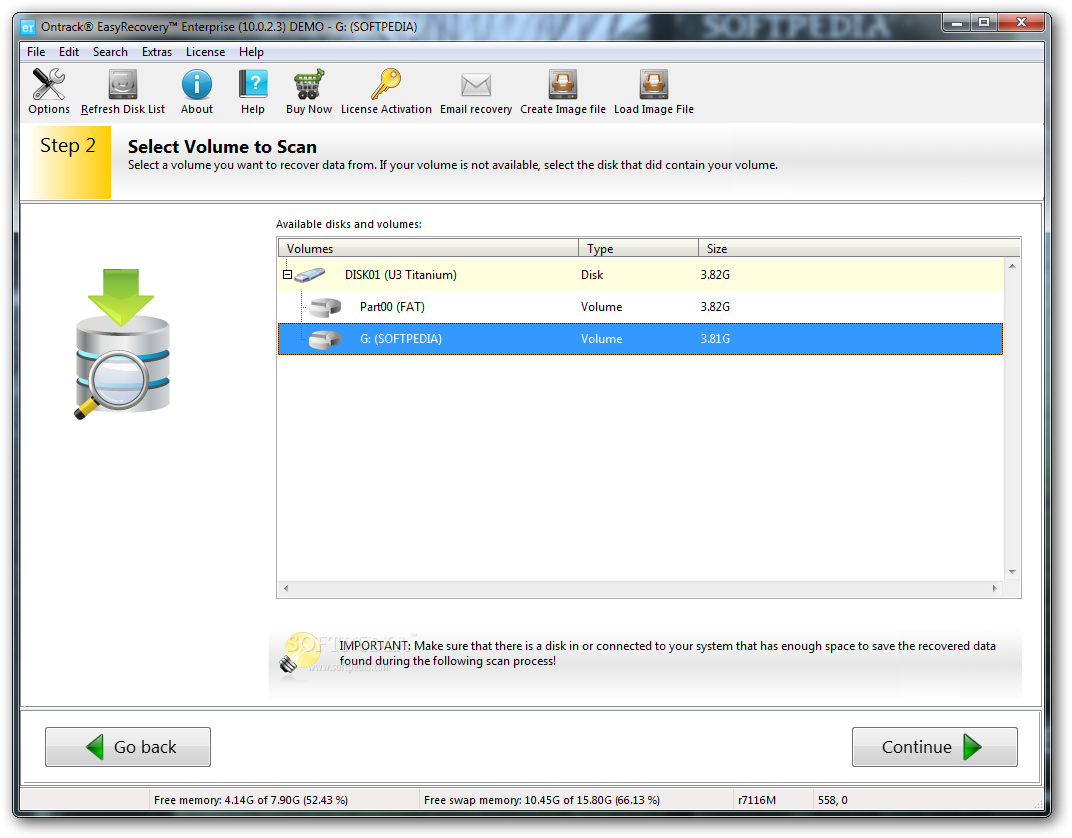Open the Options tool icon
This screenshot has width=1072, height=838.
pyautogui.click(x=49, y=85)
